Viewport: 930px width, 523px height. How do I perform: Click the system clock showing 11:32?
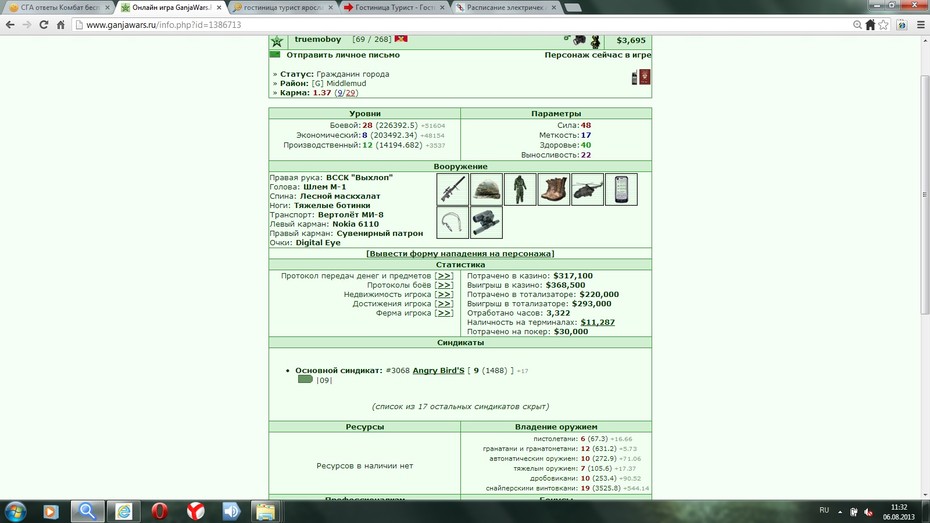tap(899, 508)
